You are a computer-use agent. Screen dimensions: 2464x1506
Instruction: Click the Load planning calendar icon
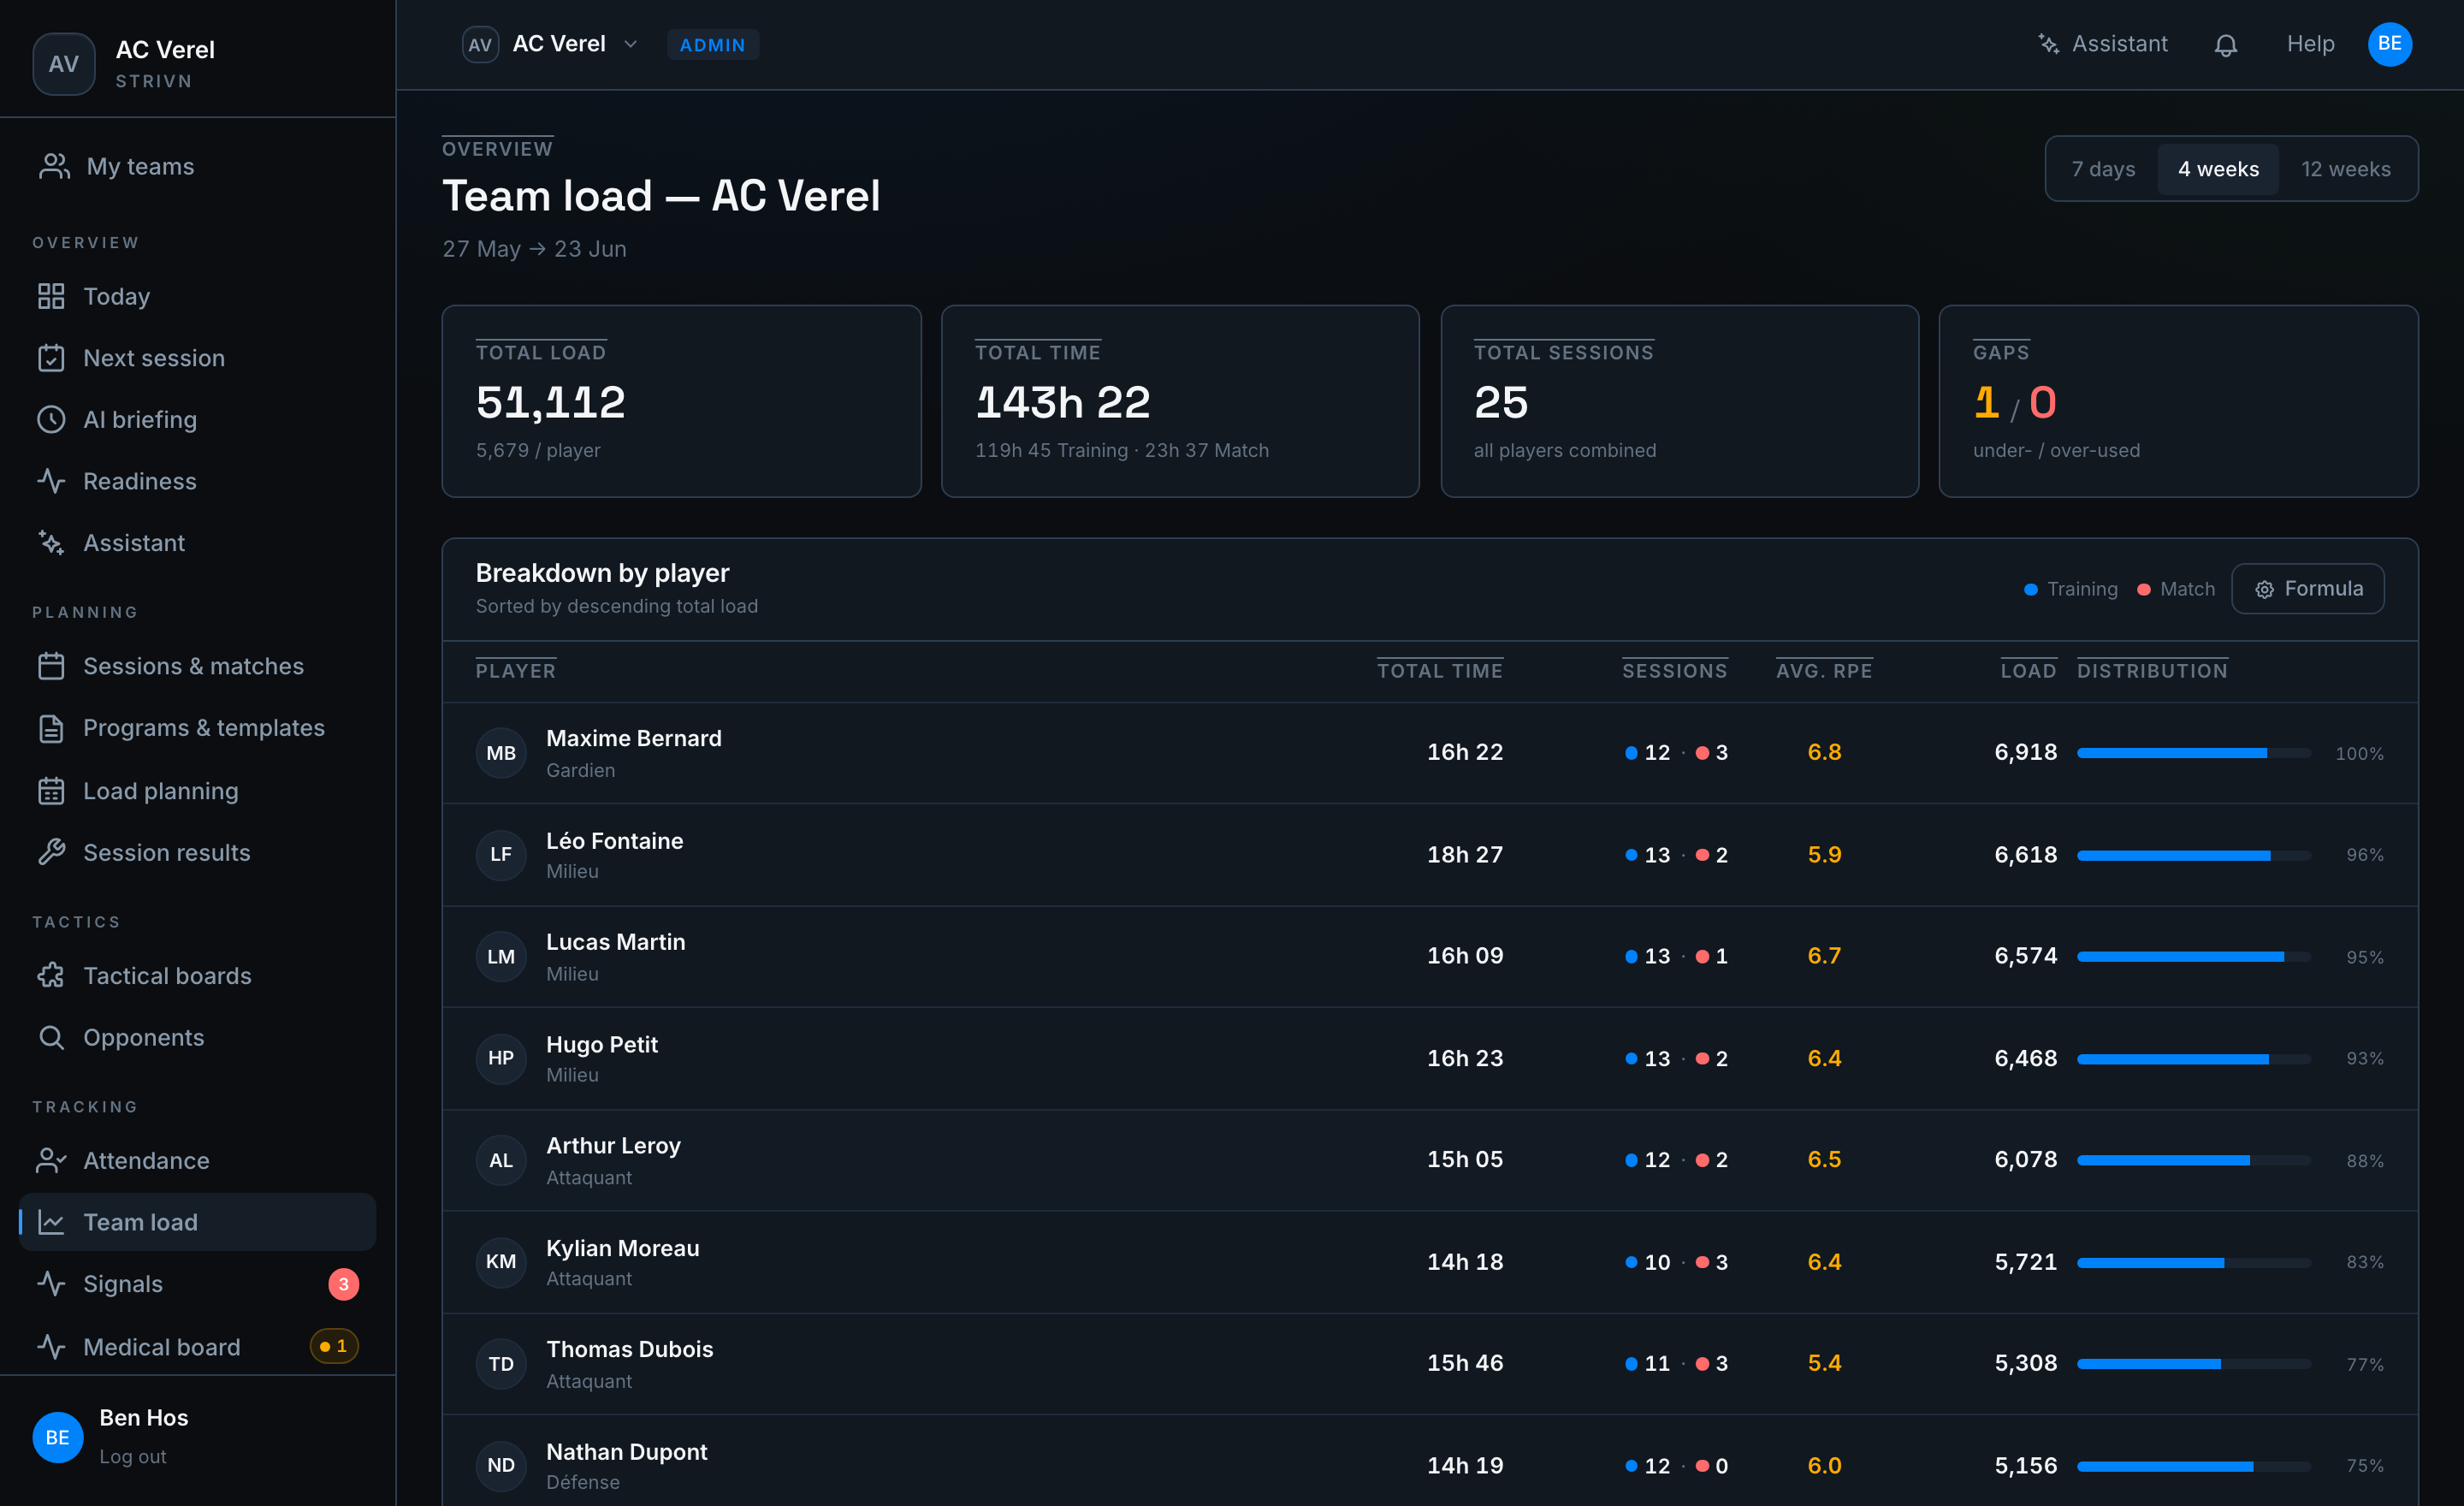coord(51,791)
